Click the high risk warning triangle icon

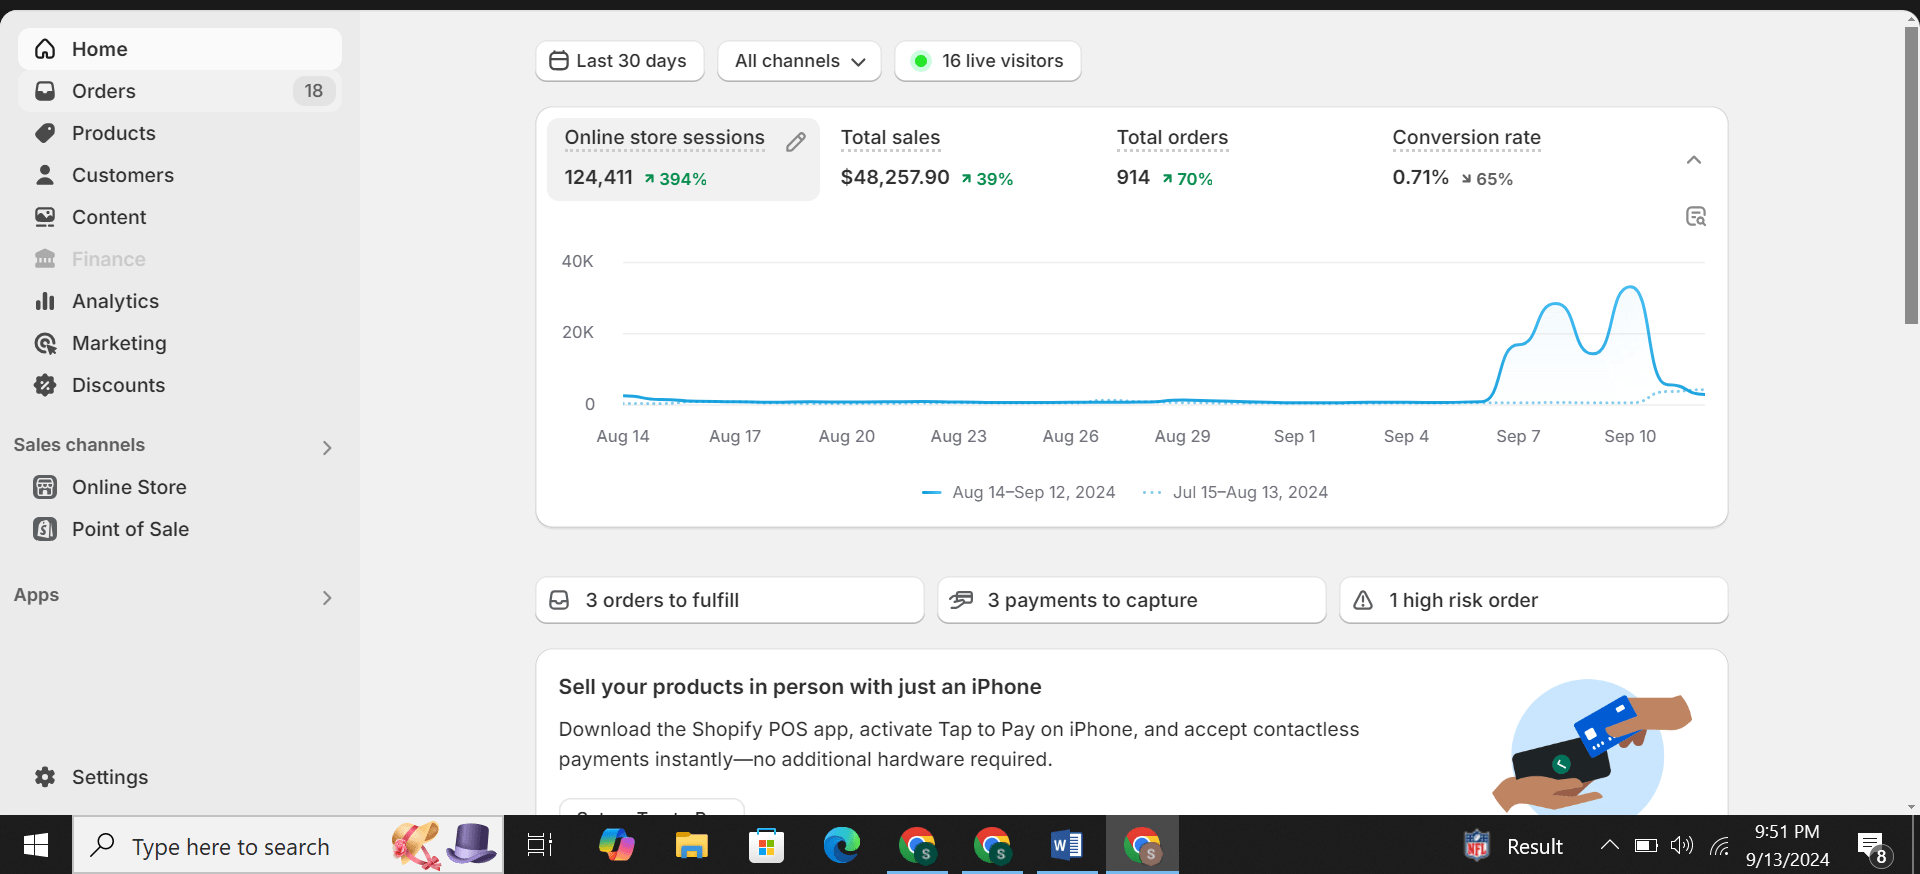(1363, 600)
